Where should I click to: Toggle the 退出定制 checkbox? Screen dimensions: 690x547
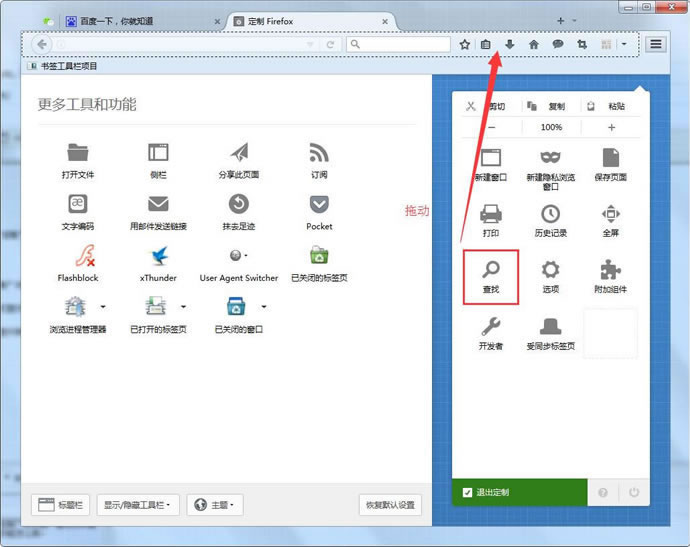(467, 492)
